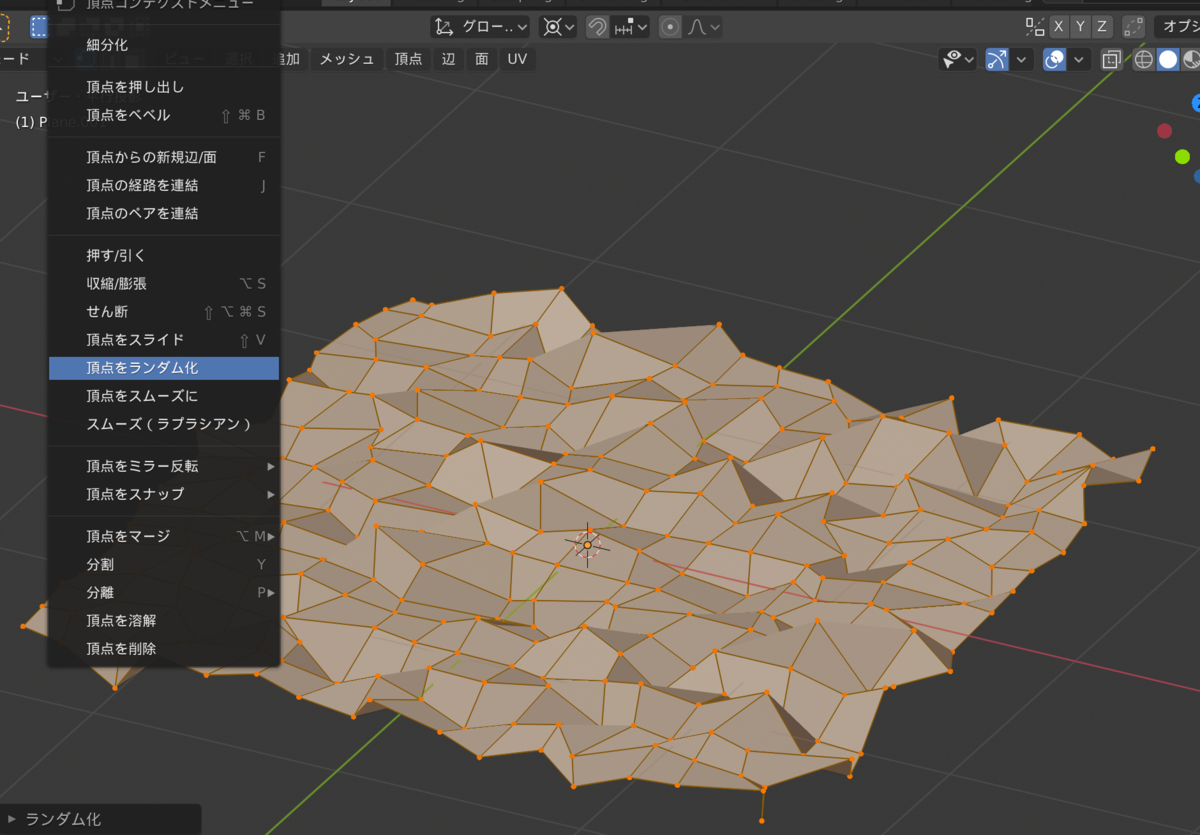The image size is (1200, 835).
Task: Open the gizmo settings dropdown arrow
Action: pyautogui.click(x=1022, y=60)
